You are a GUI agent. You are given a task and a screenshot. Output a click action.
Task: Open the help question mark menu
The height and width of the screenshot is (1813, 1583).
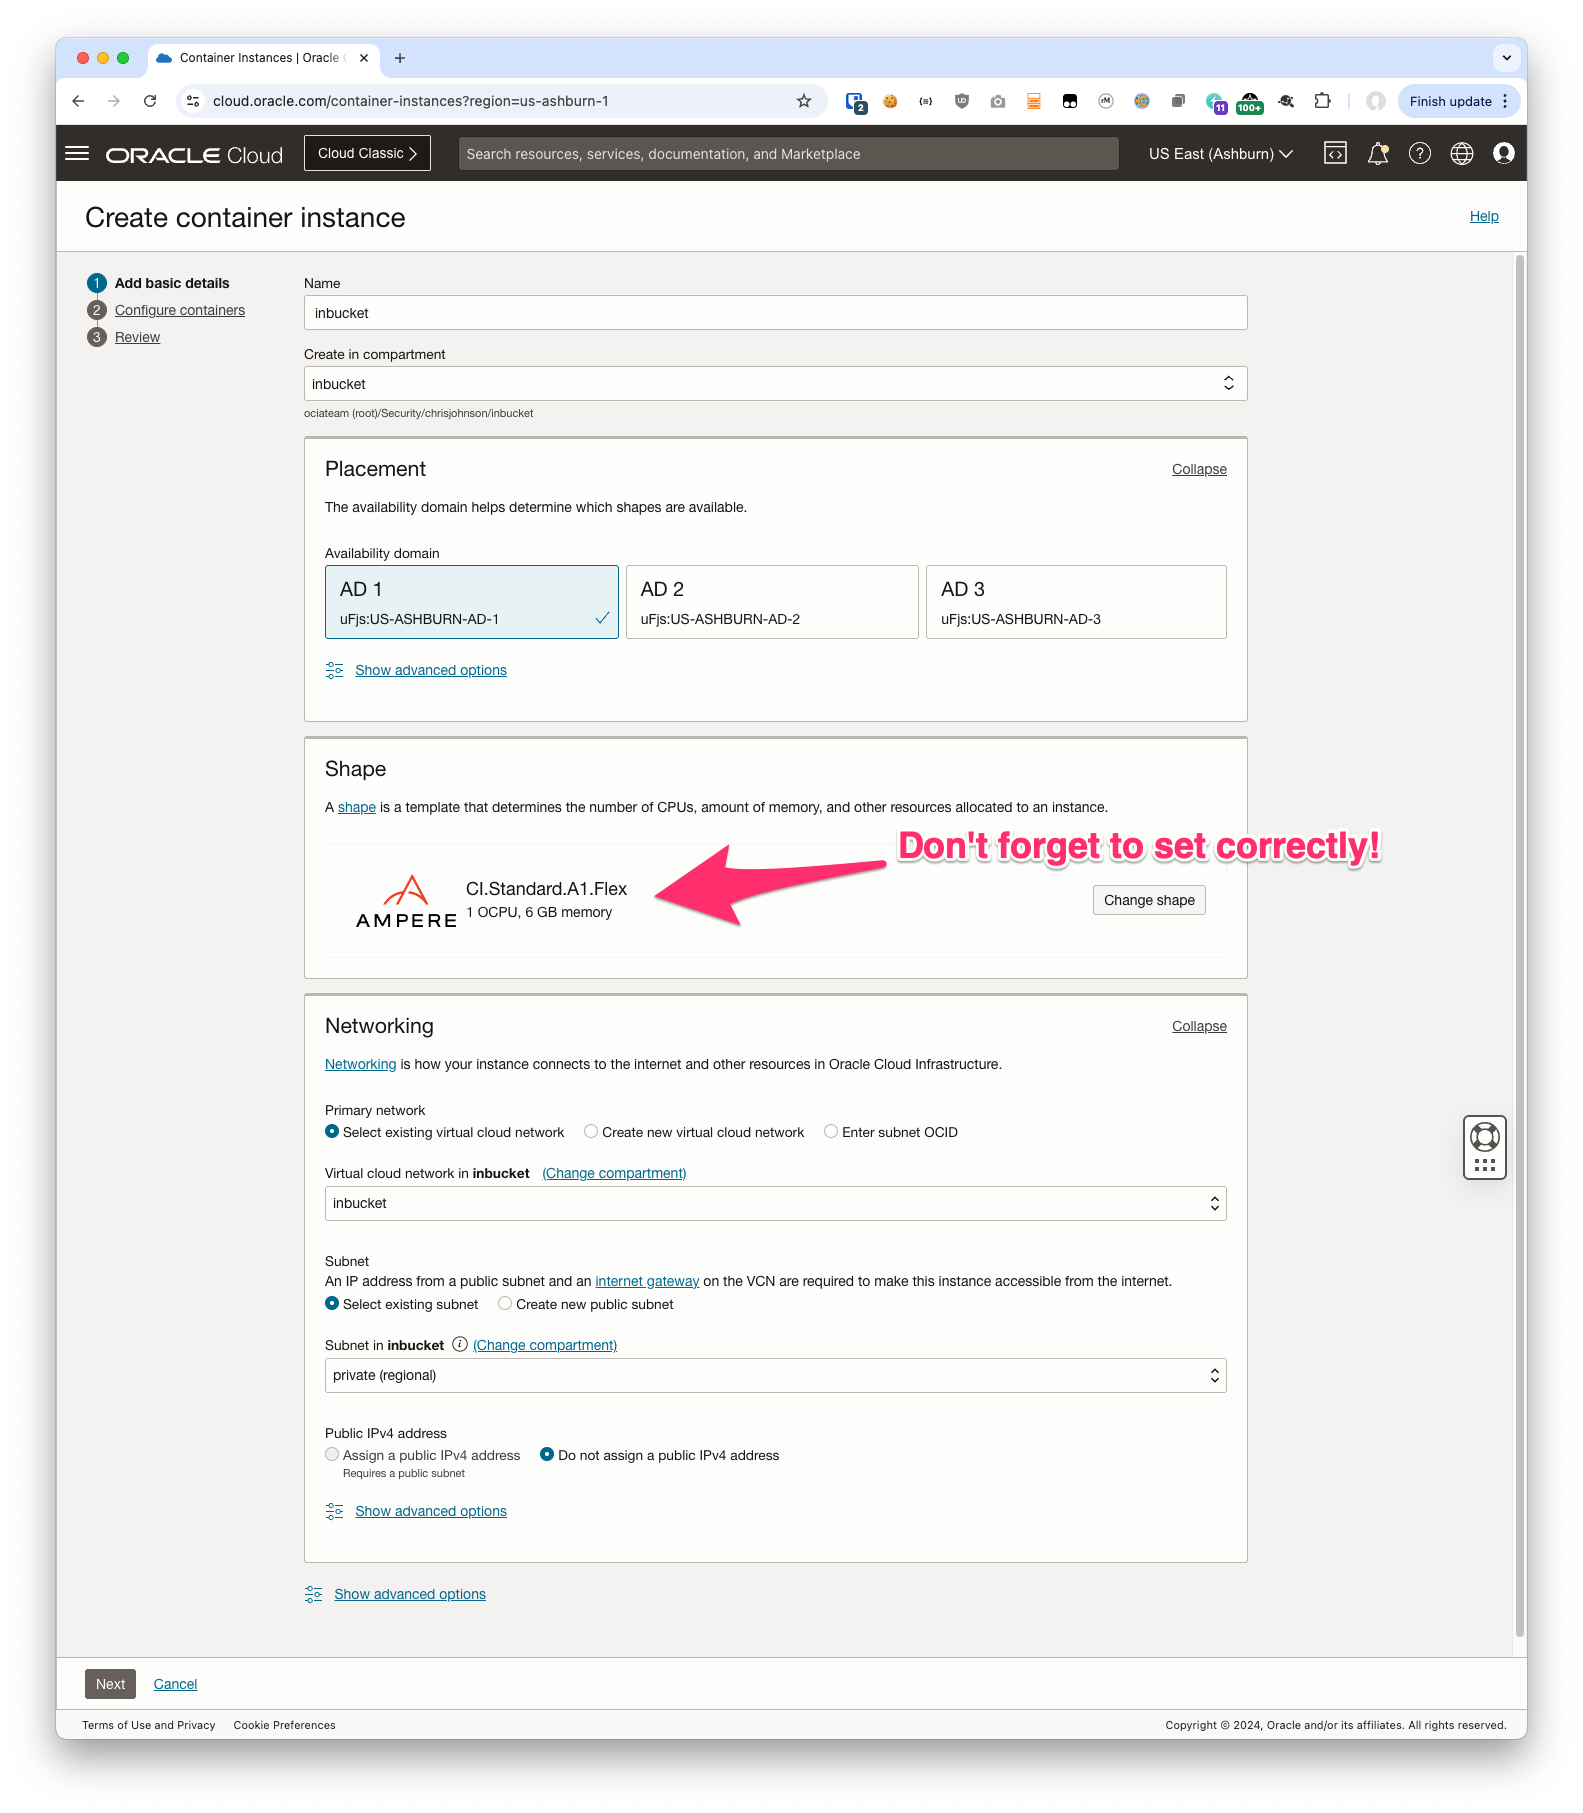point(1420,153)
